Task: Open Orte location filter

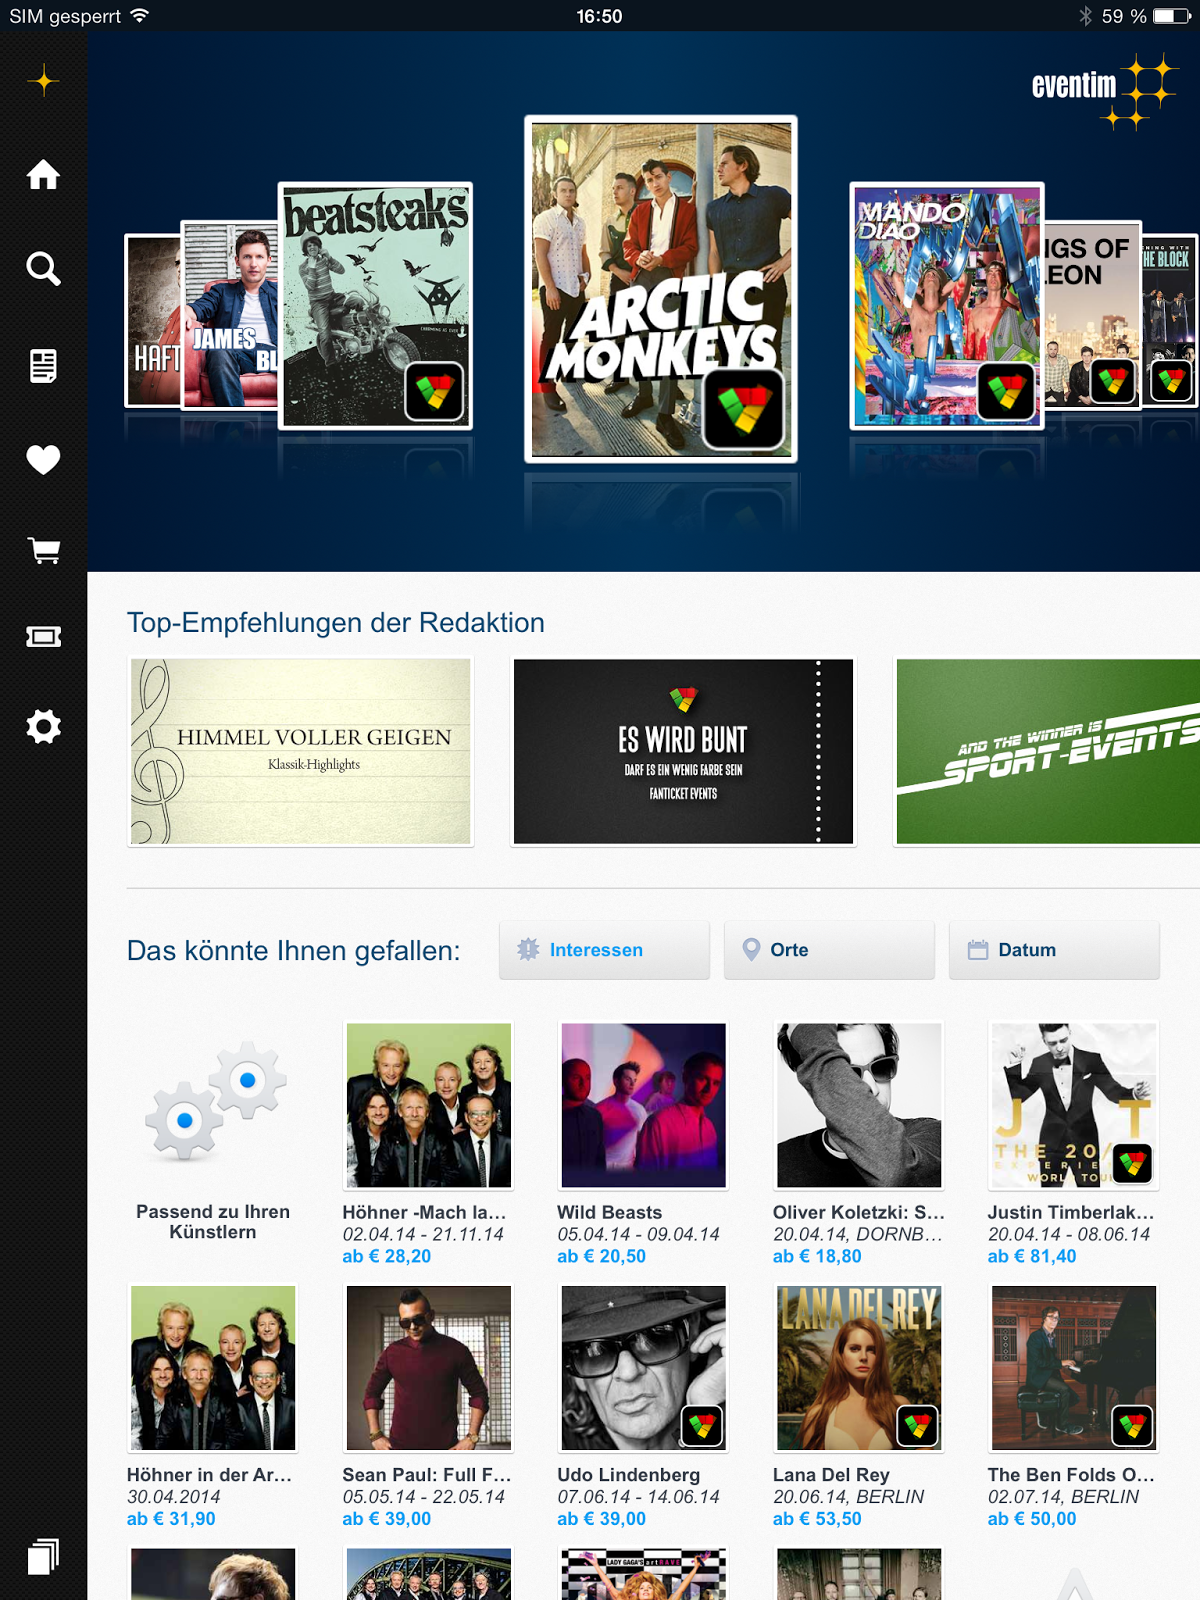Action: pos(829,950)
